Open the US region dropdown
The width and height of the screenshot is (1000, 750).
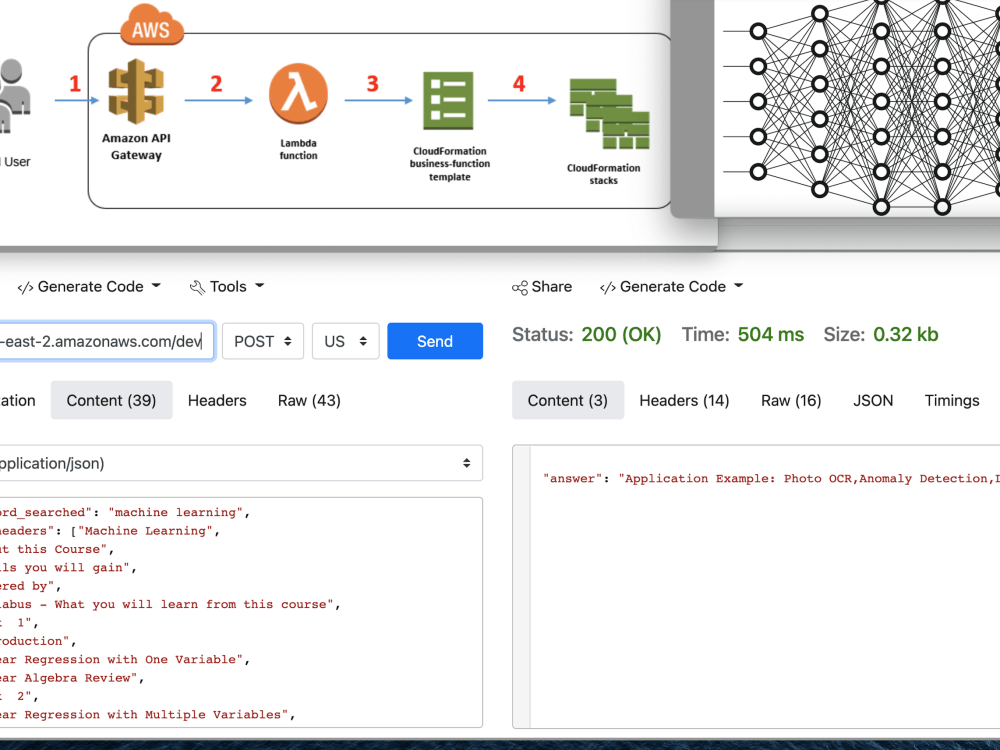[x=346, y=341]
